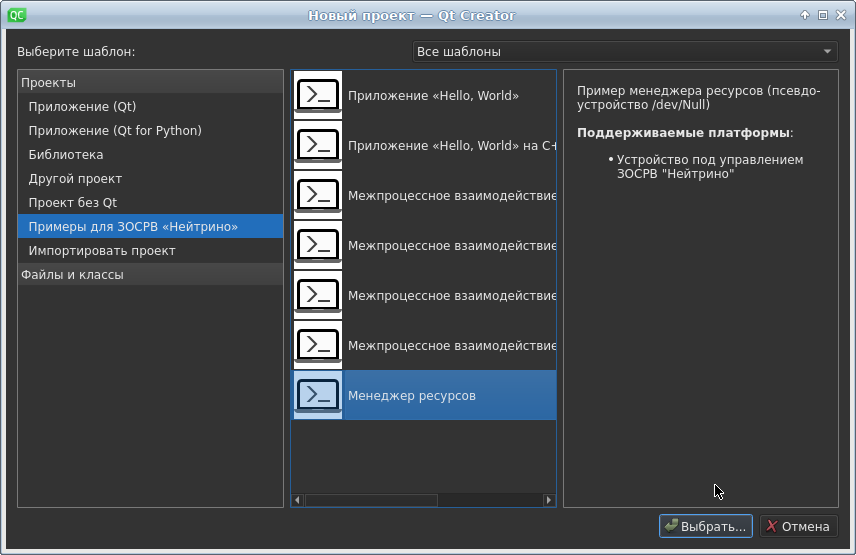The width and height of the screenshot is (856, 555).
Task: Click the «Hello, World» на C++ template icon
Action: pyautogui.click(x=318, y=145)
